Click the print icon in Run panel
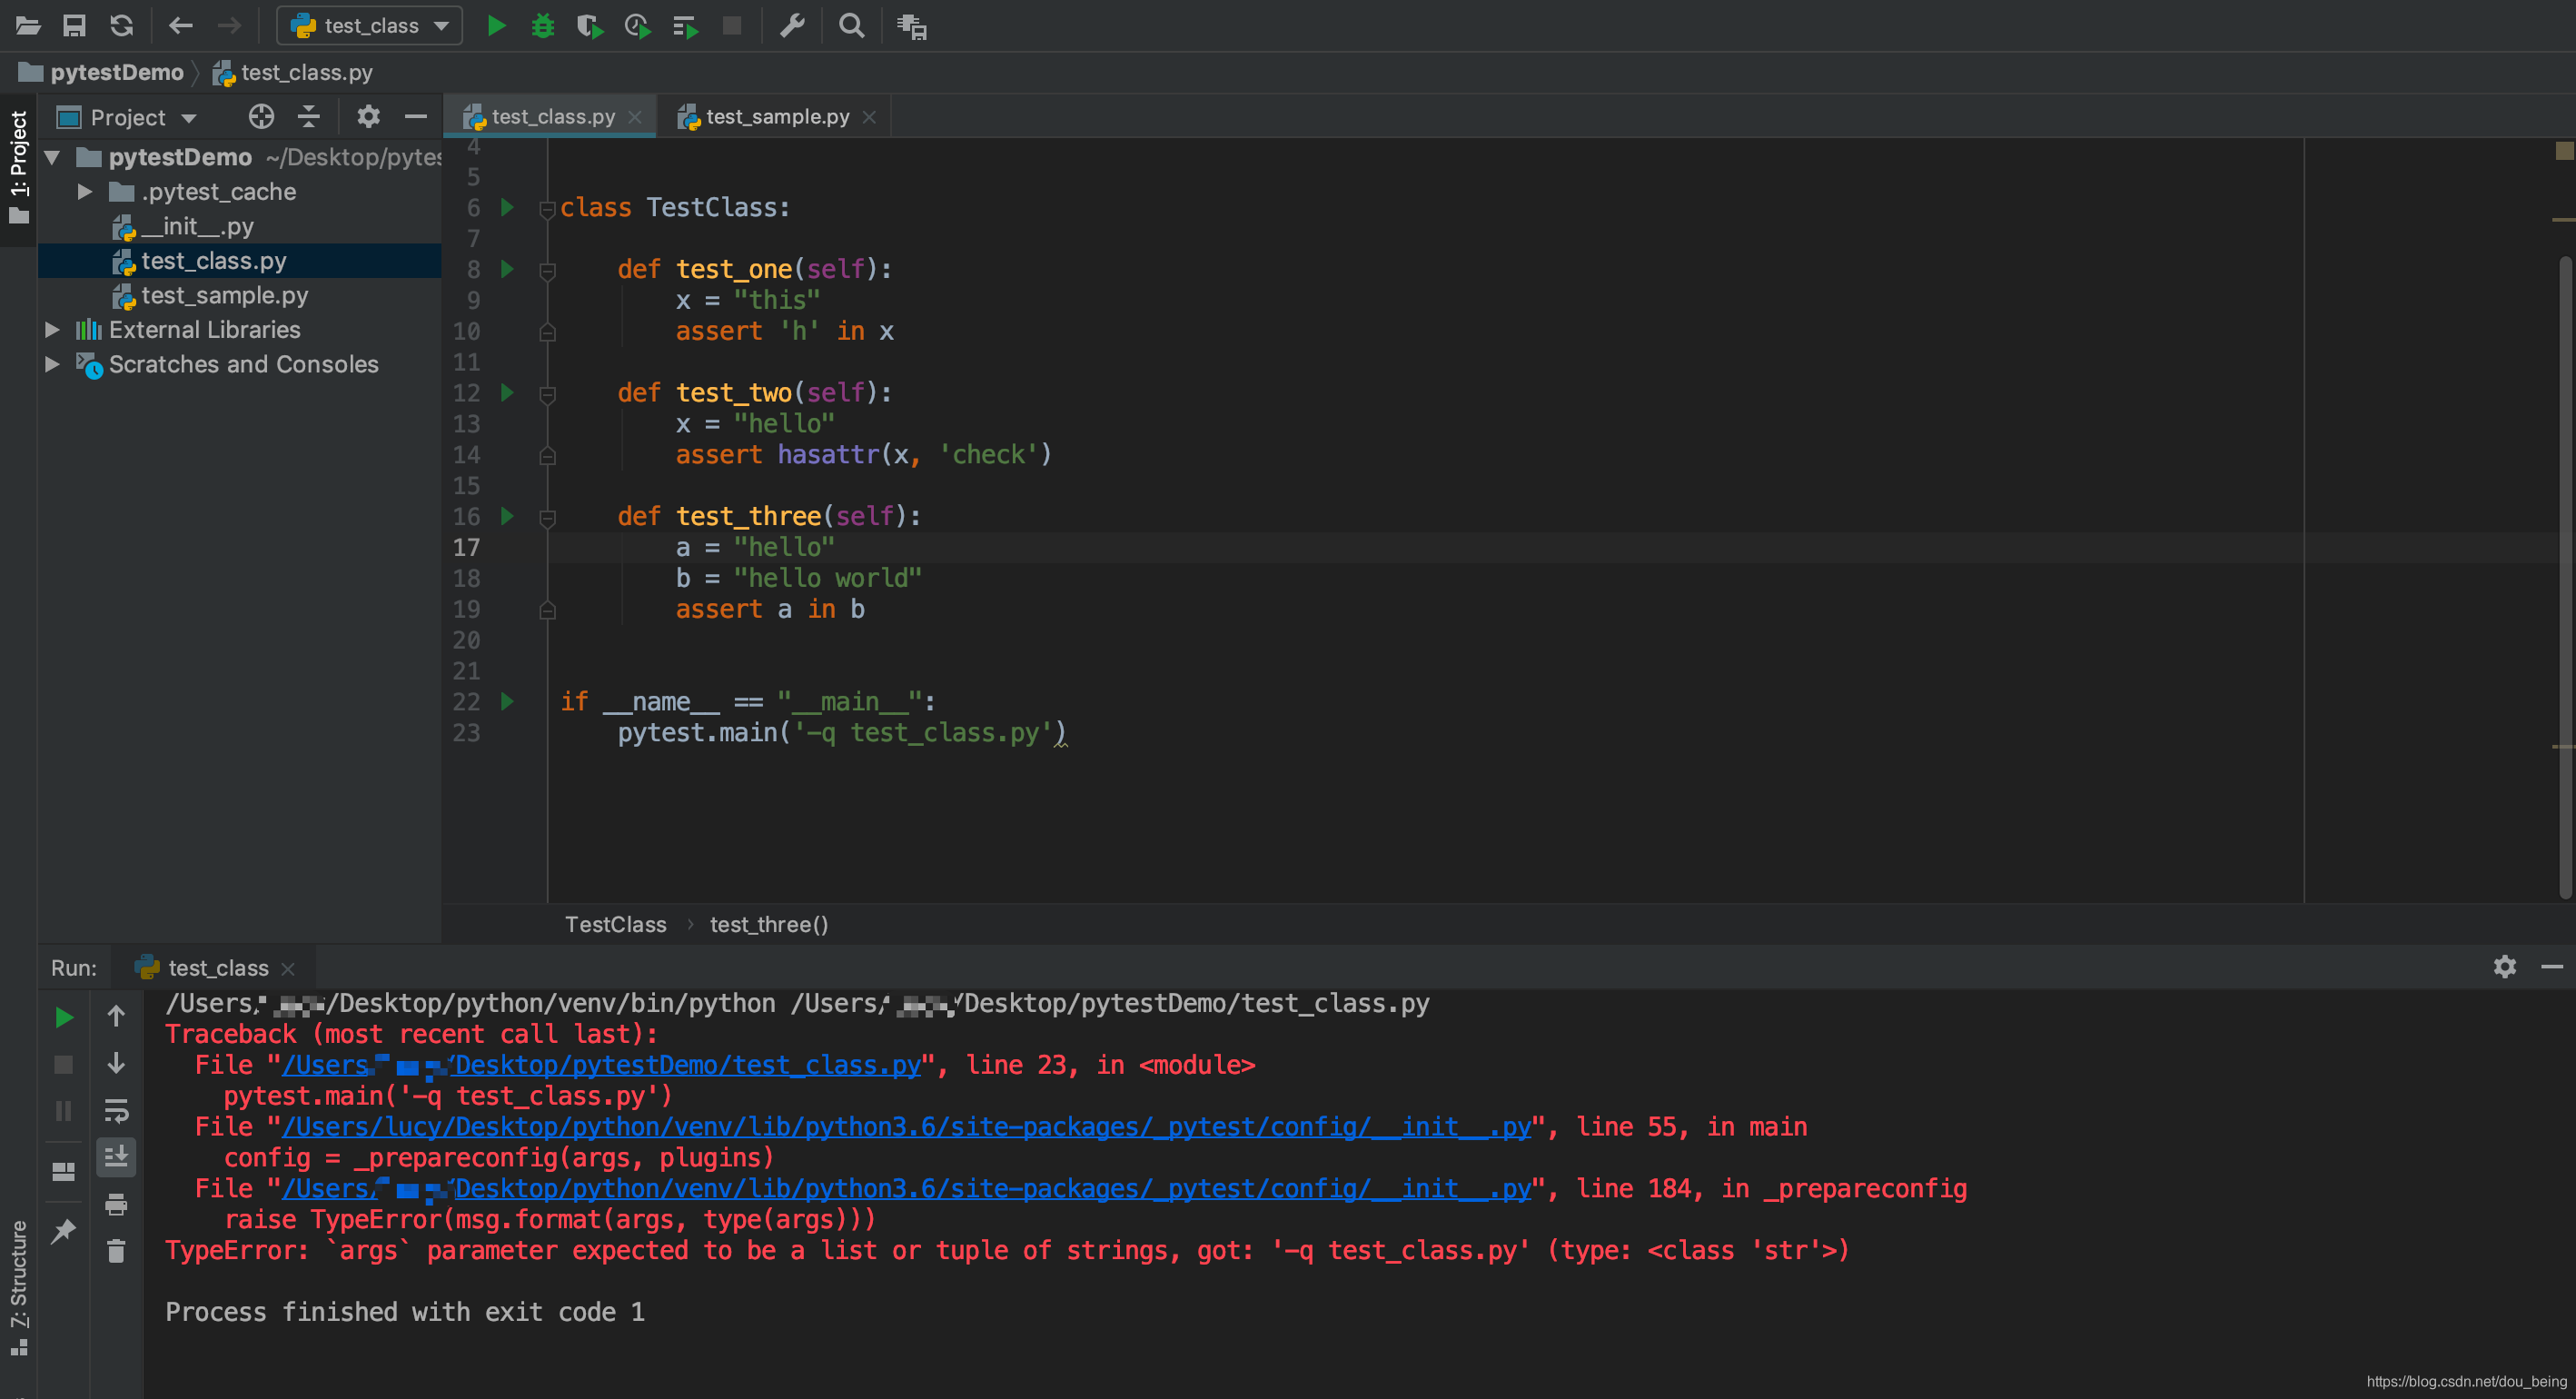Screen dimensions: 2576x1399 (116, 1204)
